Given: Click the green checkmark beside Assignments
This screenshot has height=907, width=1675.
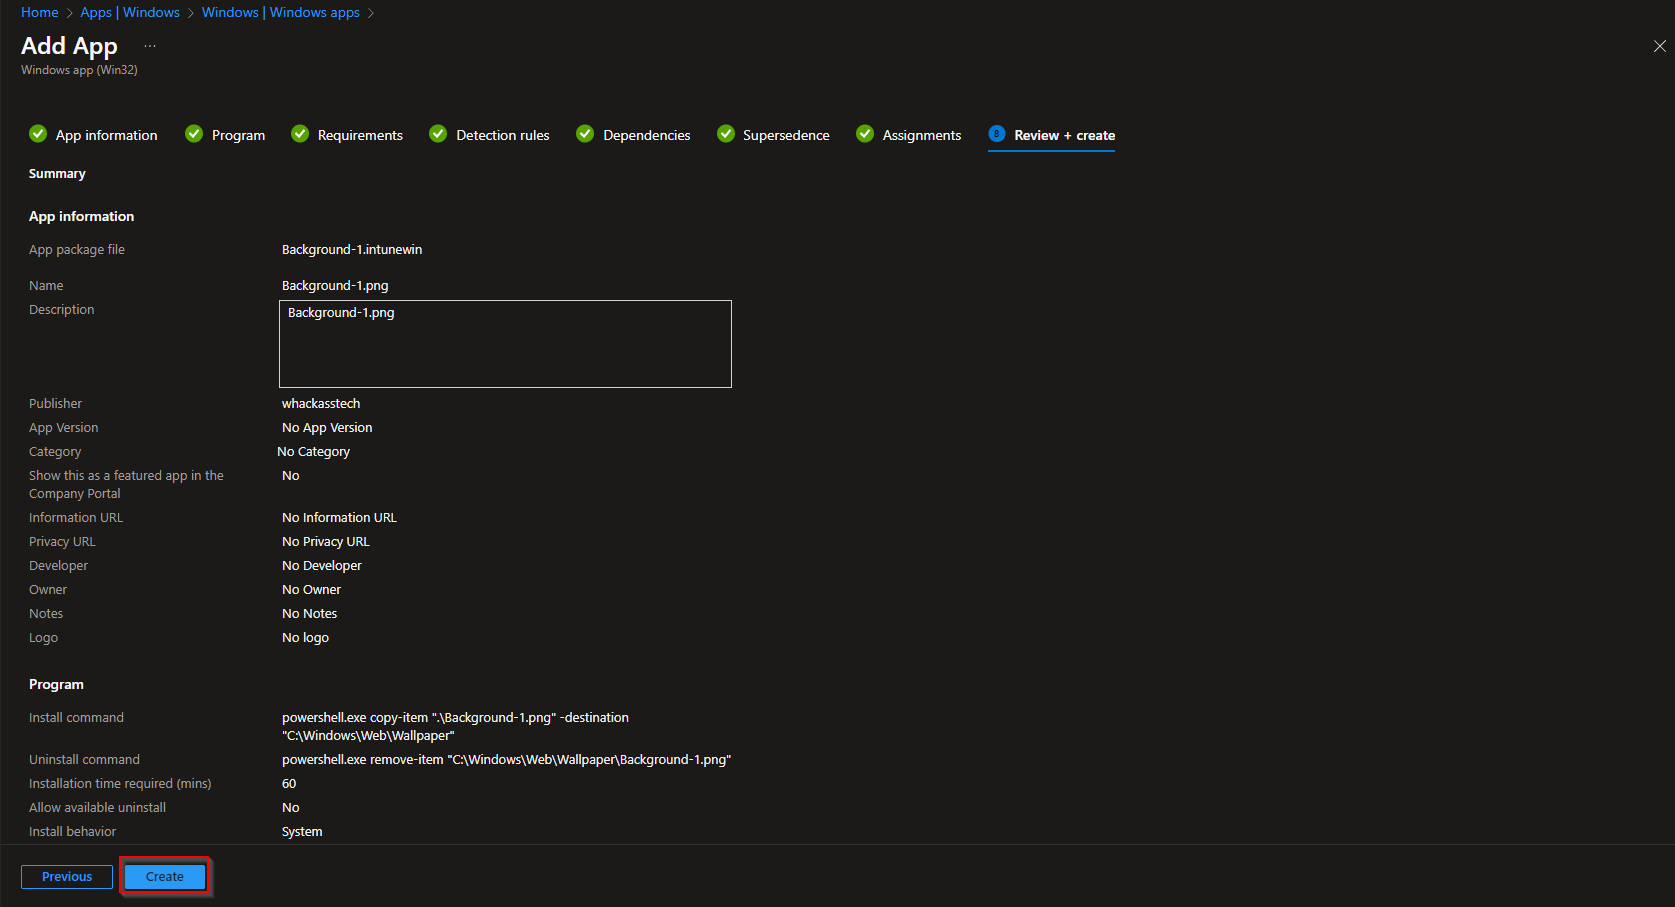Looking at the screenshot, I should coord(864,134).
